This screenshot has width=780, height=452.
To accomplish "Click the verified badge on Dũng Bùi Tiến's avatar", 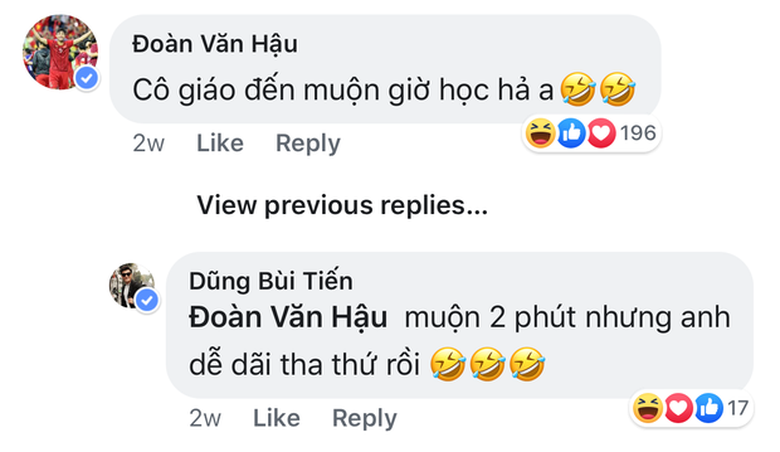I will (147, 300).
